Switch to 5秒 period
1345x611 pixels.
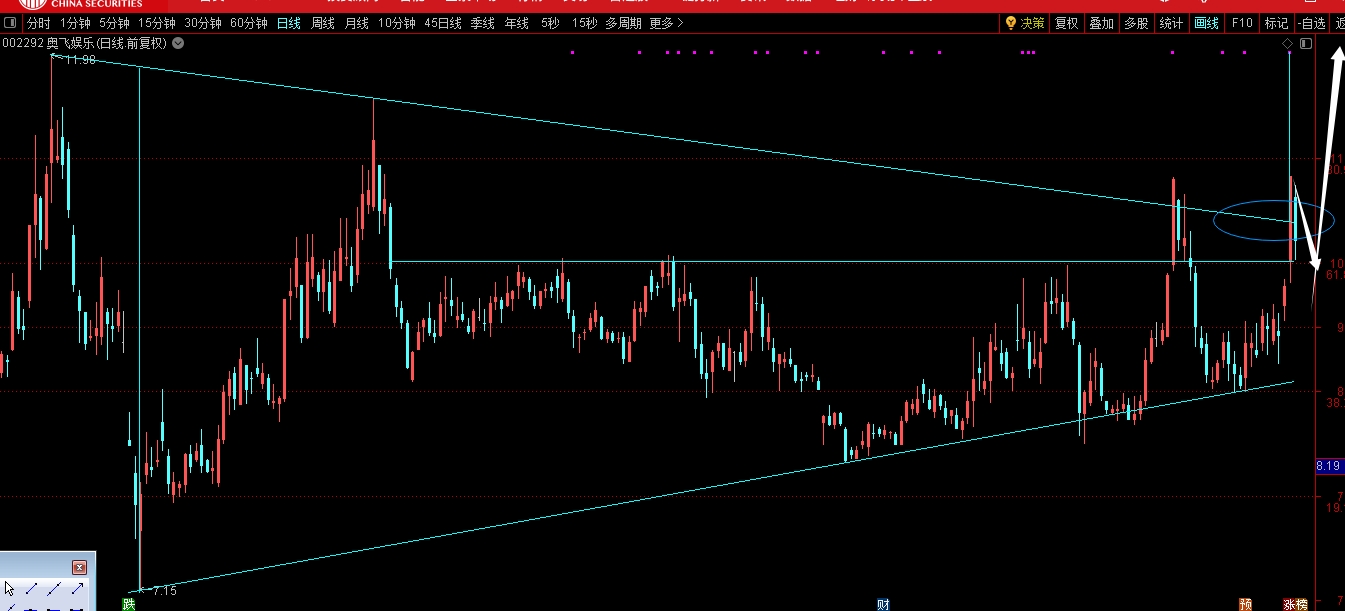pos(550,23)
